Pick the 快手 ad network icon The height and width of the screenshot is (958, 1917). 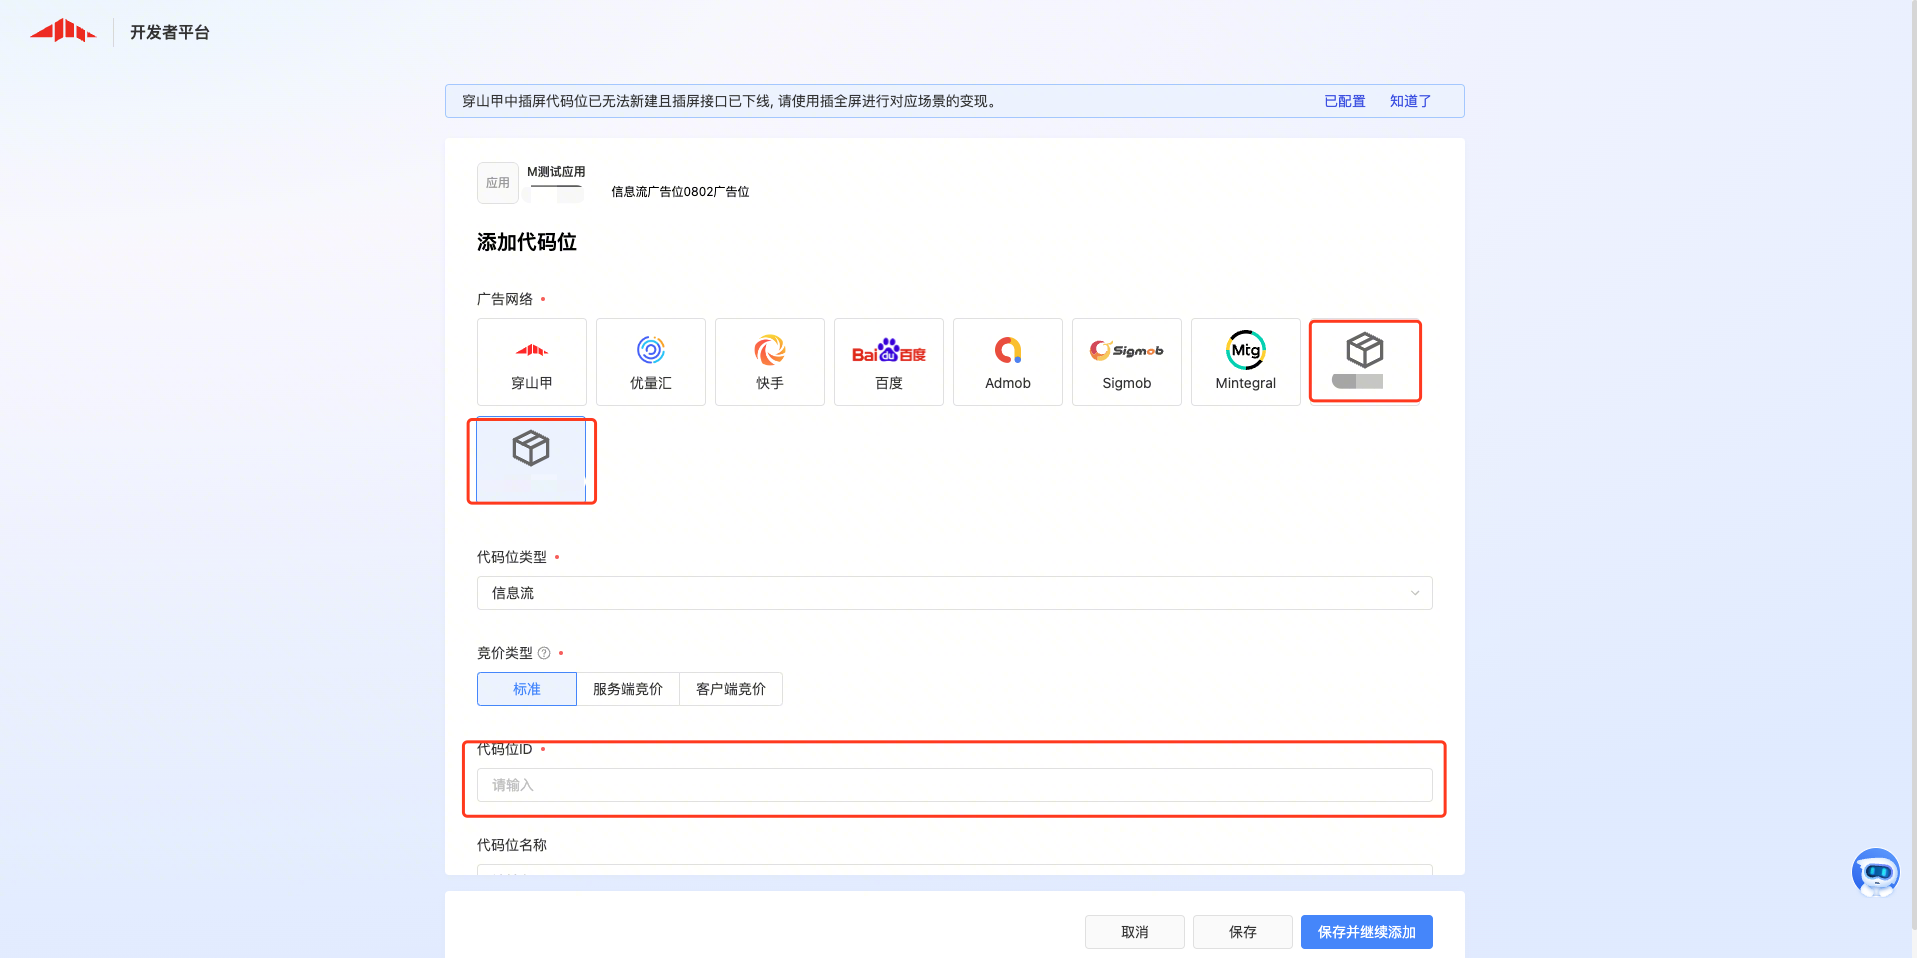[769, 362]
